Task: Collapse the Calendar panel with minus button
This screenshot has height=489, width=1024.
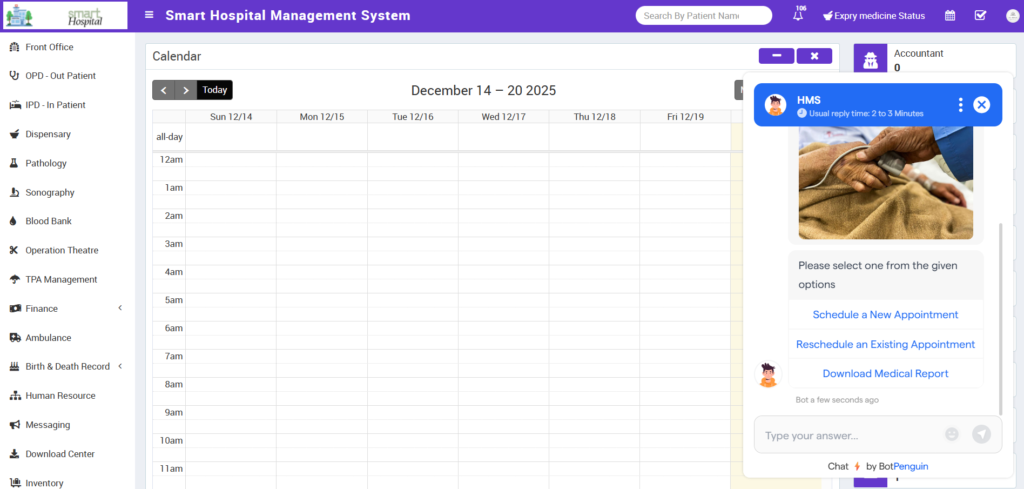Action: [776, 56]
